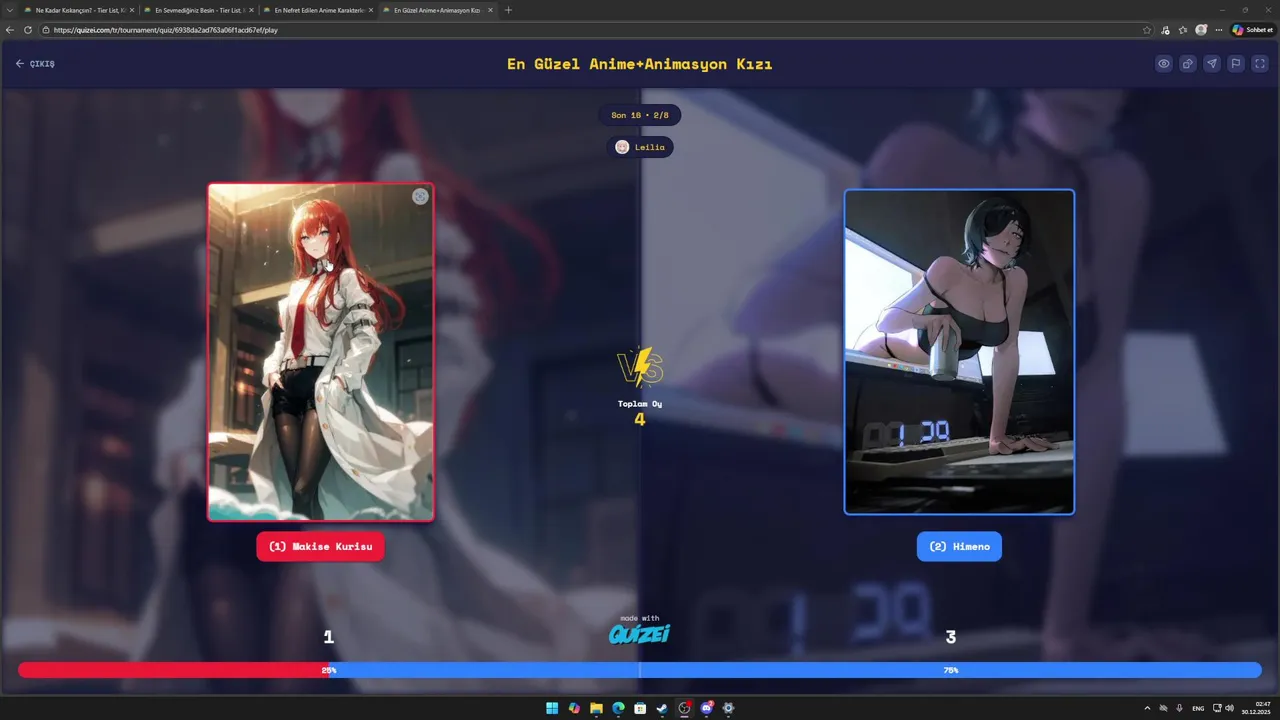Open Discord from the taskbar
Image resolution: width=1280 pixels, height=720 pixels.
point(707,708)
